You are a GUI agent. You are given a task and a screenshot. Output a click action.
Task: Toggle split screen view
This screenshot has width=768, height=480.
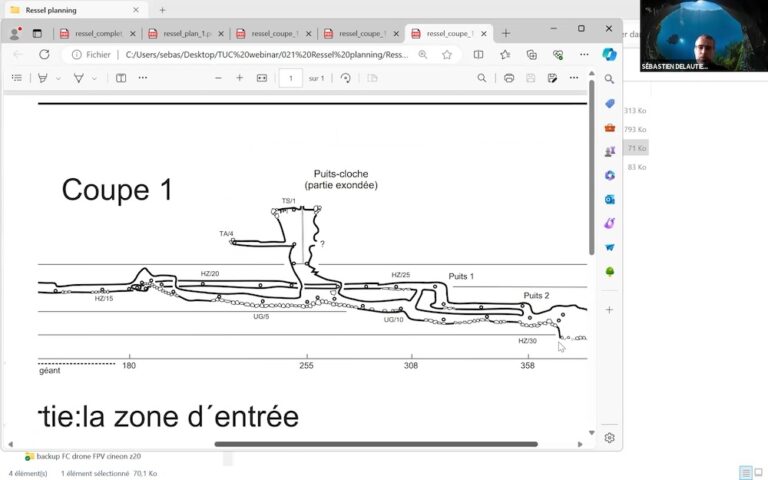point(479,55)
